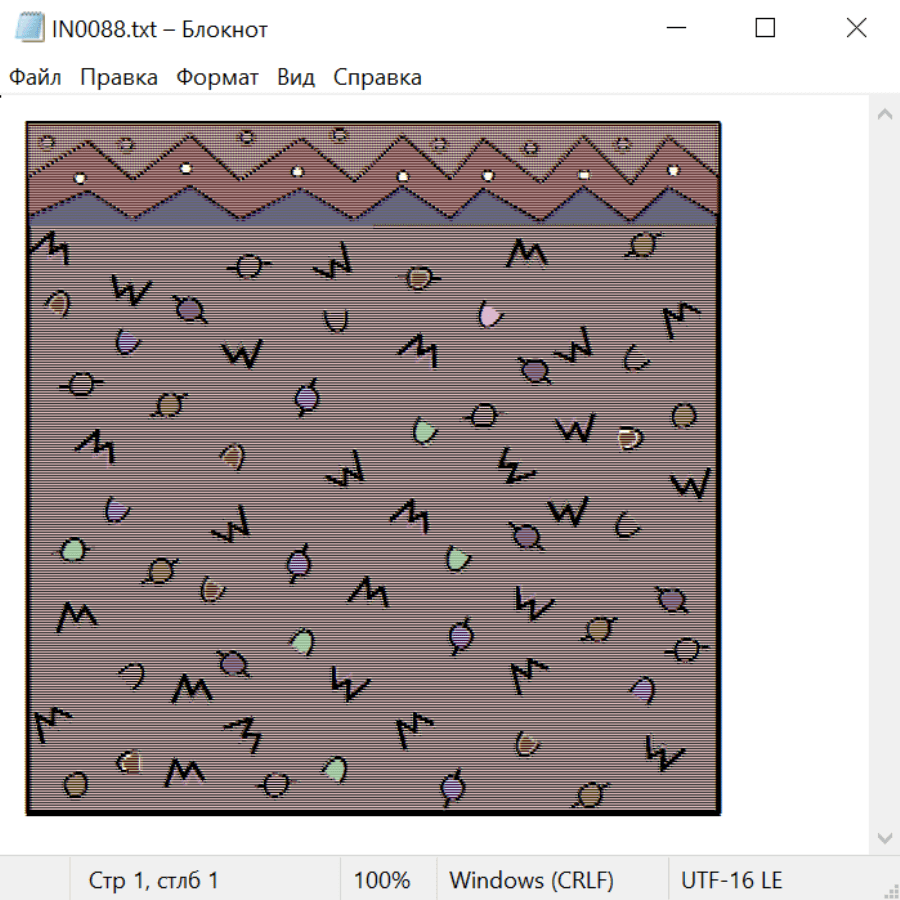Click the 'Стр 1, стлб 1' status indicator
Image resolution: width=900 pixels, height=900 pixels.
(x=153, y=881)
